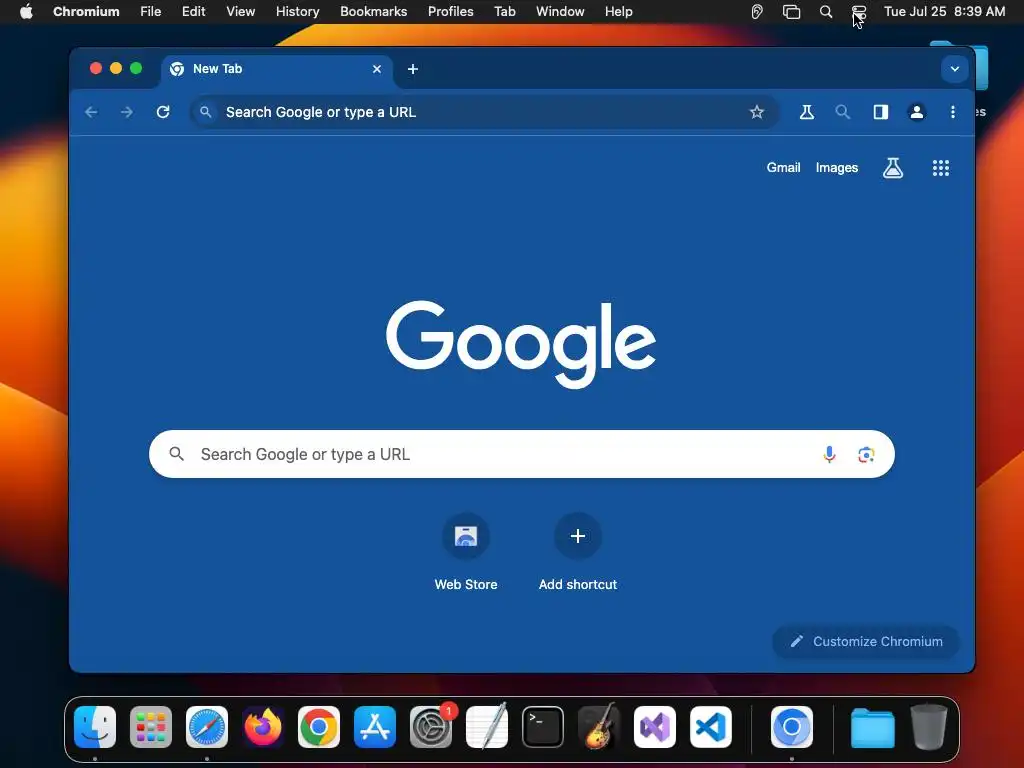Click the Google logo

[x=520, y=344]
